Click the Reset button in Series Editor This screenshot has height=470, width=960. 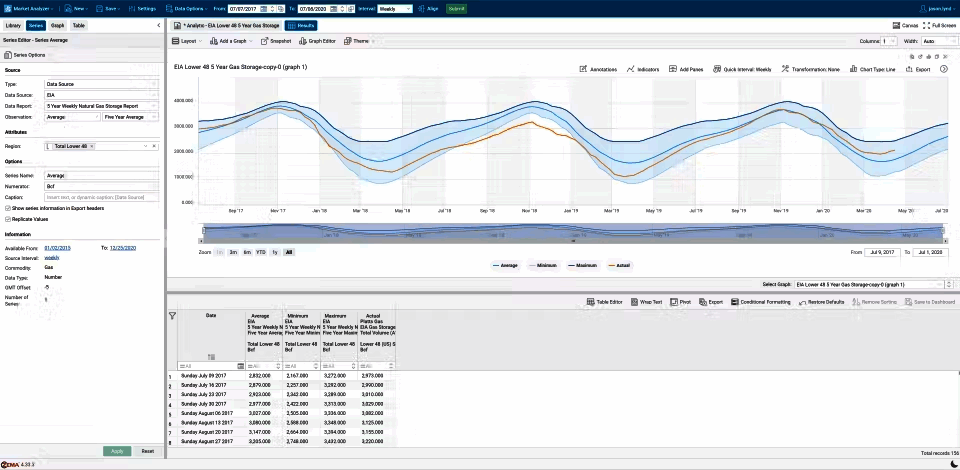point(147,451)
